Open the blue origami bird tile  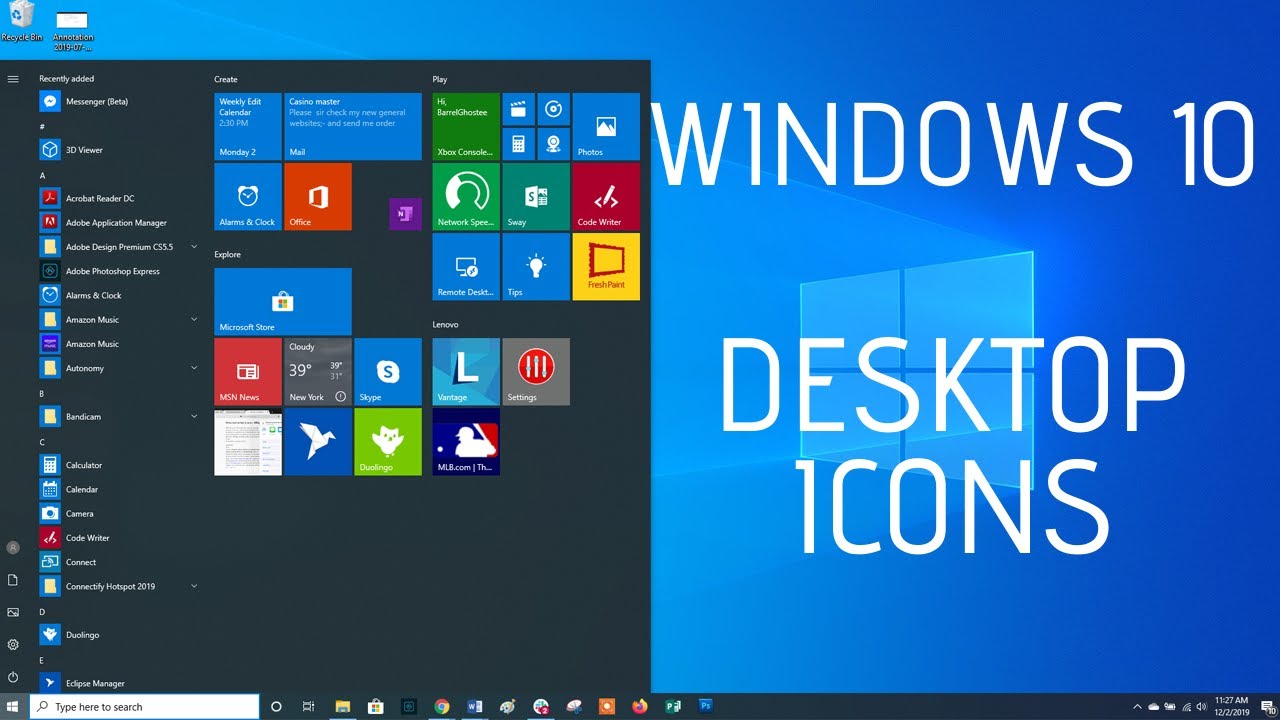(x=318, y=442)
